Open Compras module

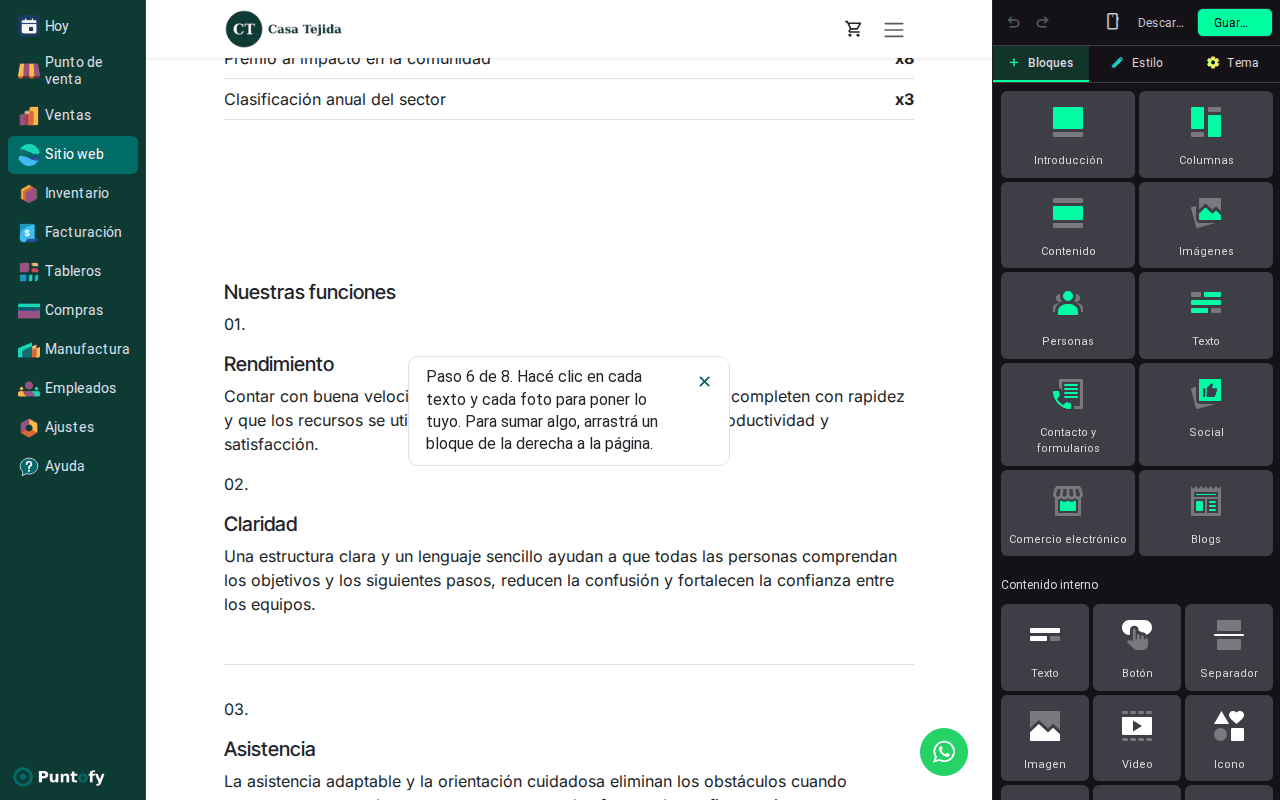click(x=73, y=310)
